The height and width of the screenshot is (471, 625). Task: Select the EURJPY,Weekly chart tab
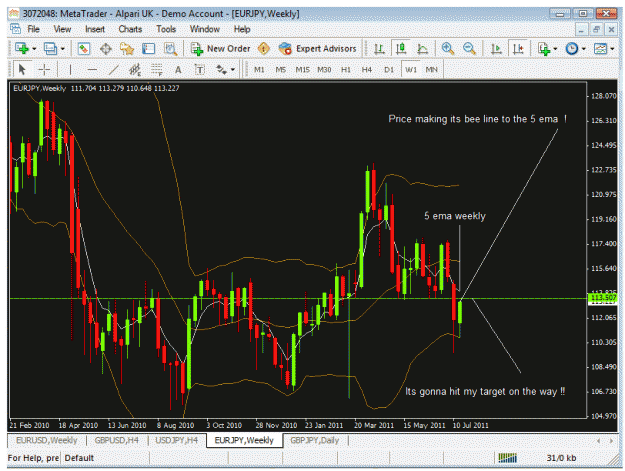(244, 440)
